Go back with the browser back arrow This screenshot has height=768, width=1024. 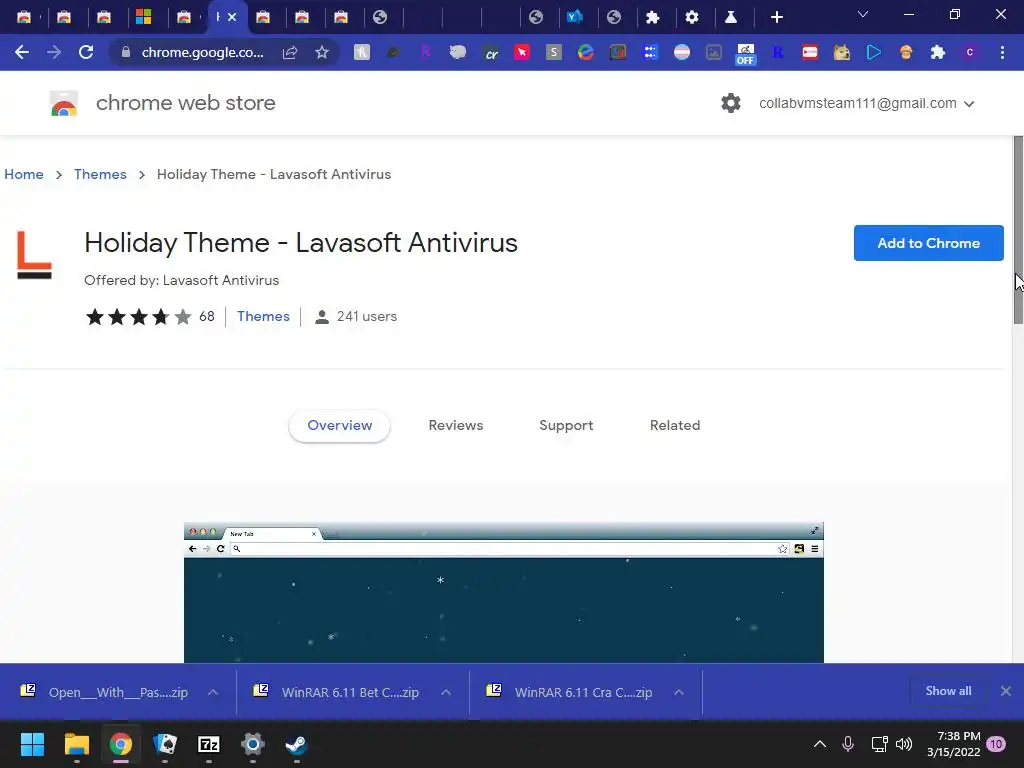22,52
